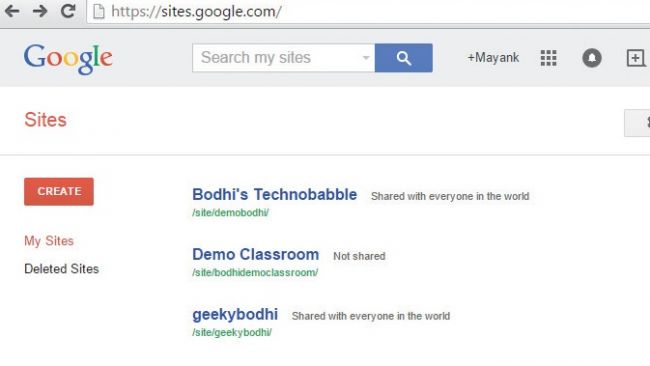Click the blue search magnifier button
Screen dimensions: 650x366
(404, 58)
